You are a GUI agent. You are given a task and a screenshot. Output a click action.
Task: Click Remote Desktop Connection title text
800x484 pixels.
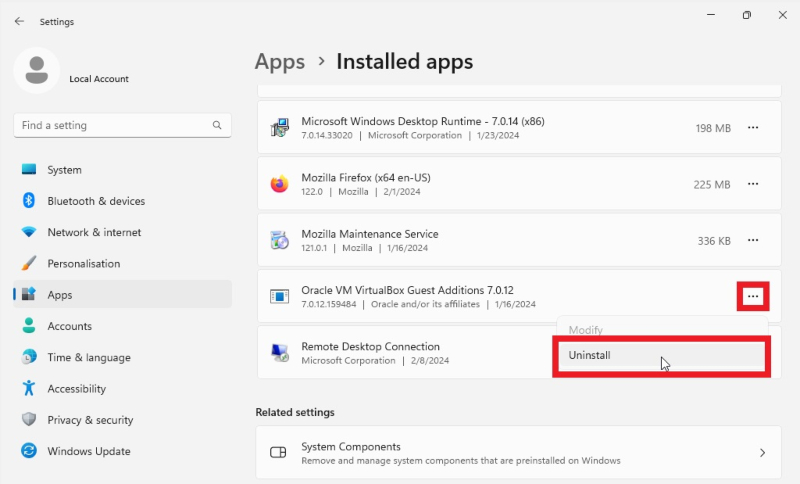(x=370, y=346)
